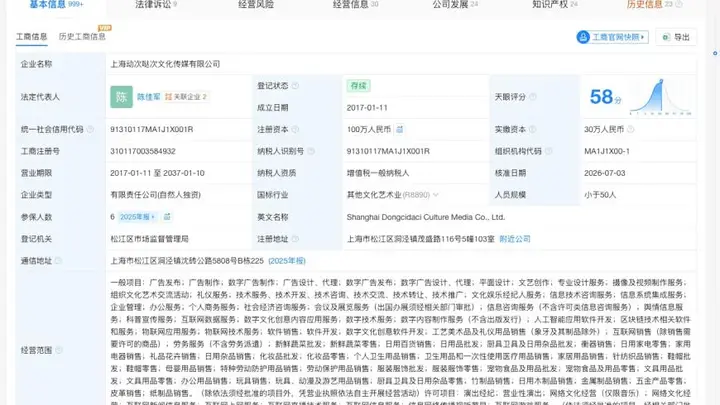
Task: Click the company name 上海动次哒次文化传媒有限公司
Action: pyautogui.click(x=165, y=64)
